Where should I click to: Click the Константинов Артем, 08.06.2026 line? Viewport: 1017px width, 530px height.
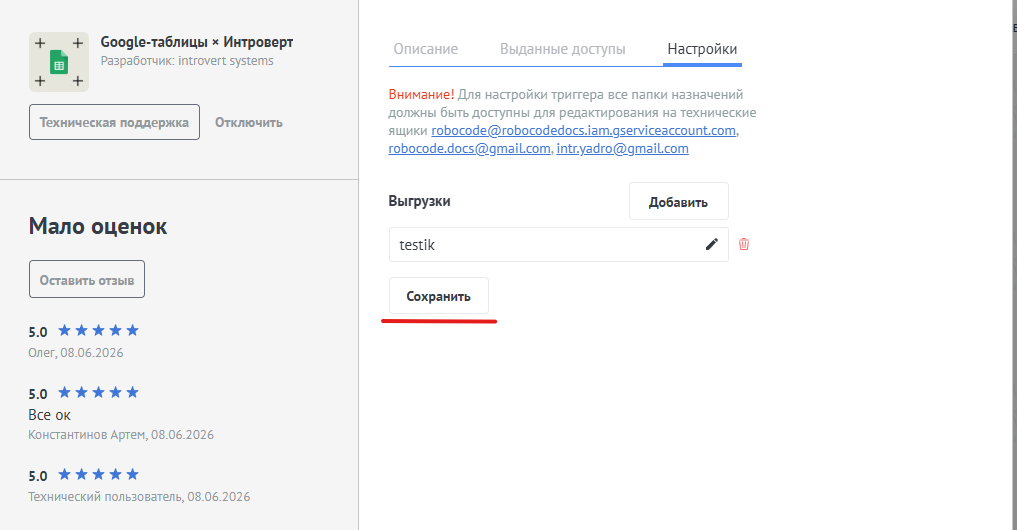[x=121, y=435]
